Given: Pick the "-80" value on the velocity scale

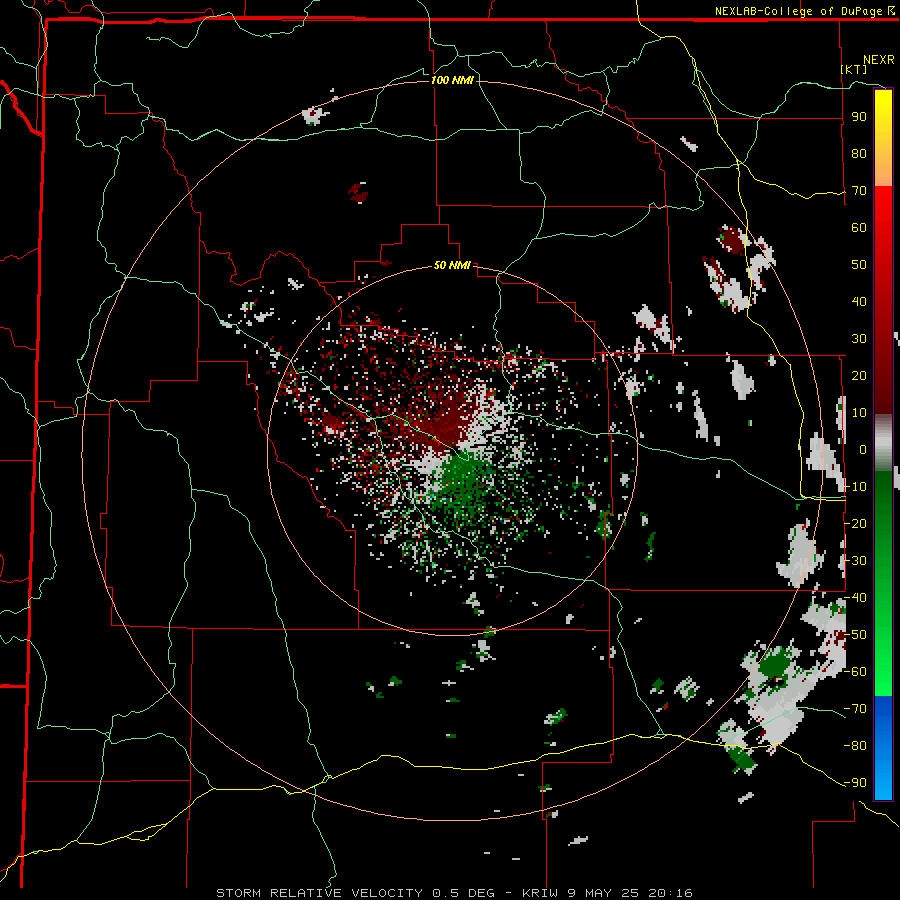Looking at the screenshot, I should tap(855, 746).
